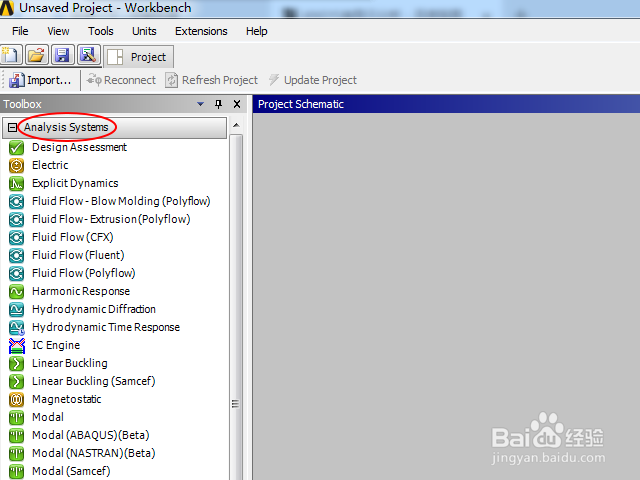
Task: Select the Fluid Flow (CFX) text
Action: [73, 237]
